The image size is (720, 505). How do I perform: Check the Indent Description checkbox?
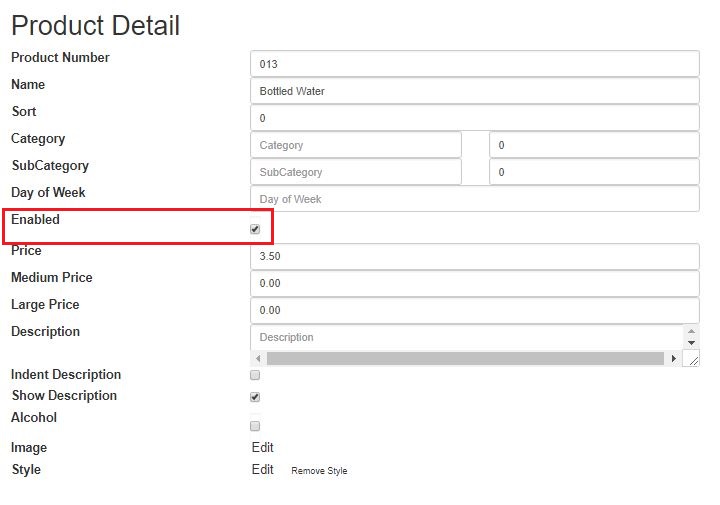pos(255,375)
